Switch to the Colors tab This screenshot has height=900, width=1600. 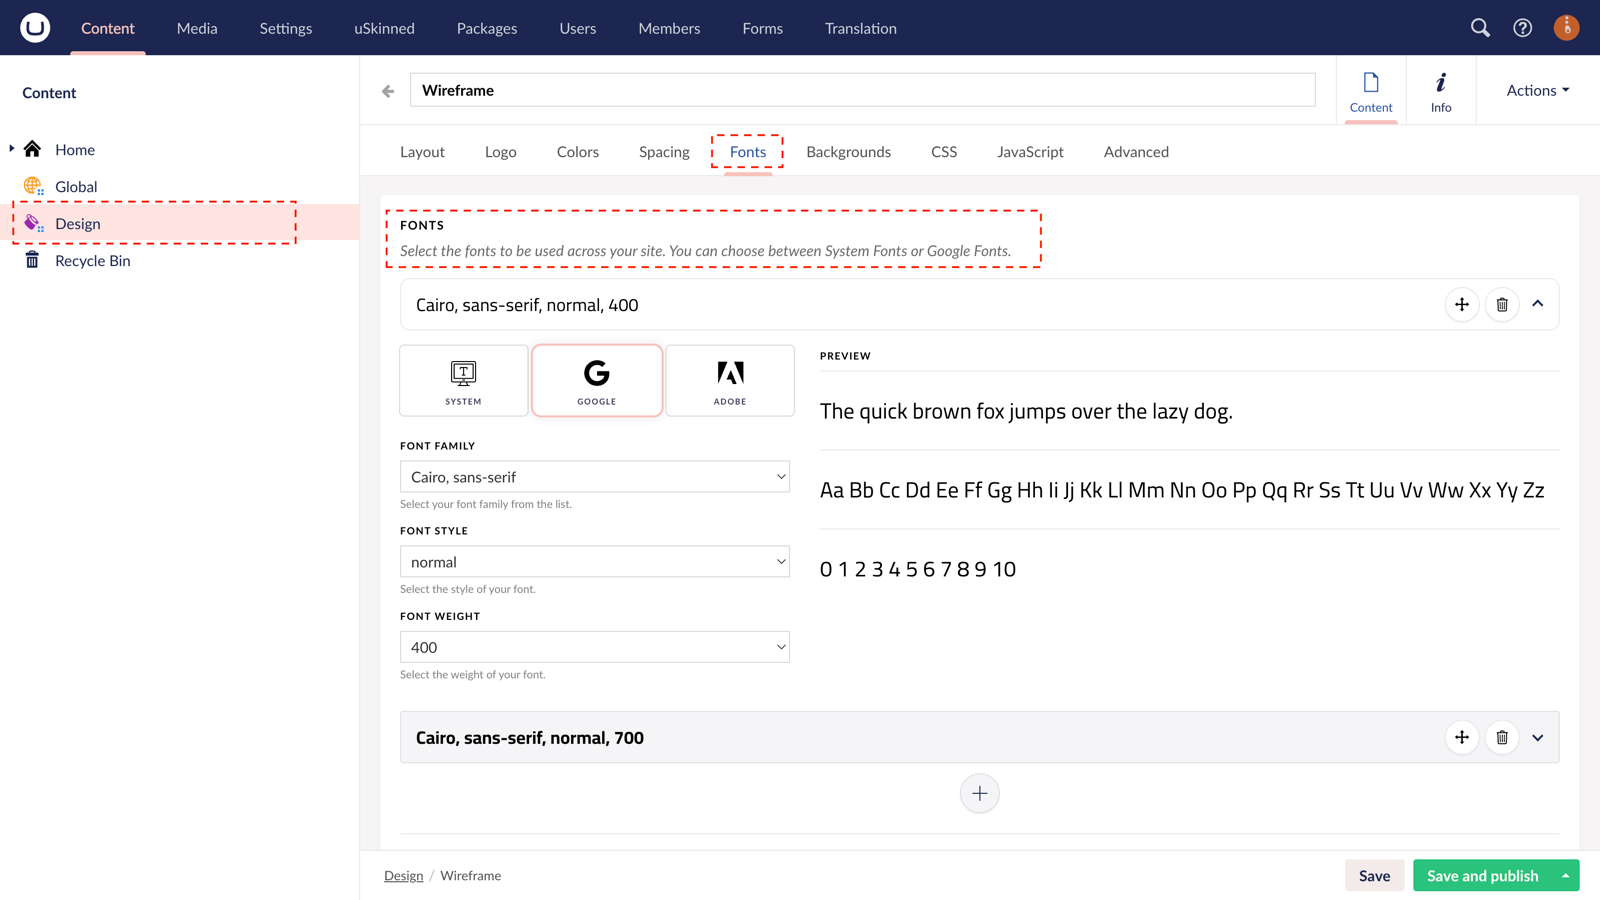577,151
